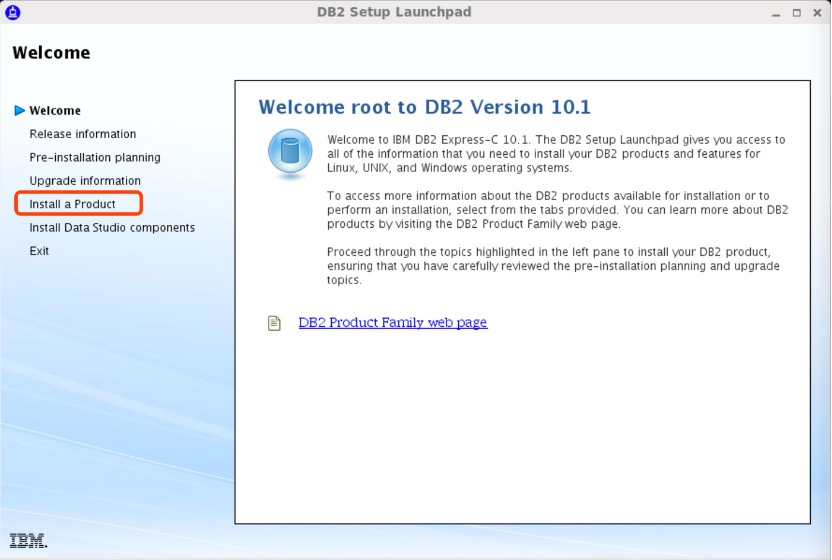Open Install Data Studio components
The height and width of the screenshot is (560, 832).
point(112,227)
